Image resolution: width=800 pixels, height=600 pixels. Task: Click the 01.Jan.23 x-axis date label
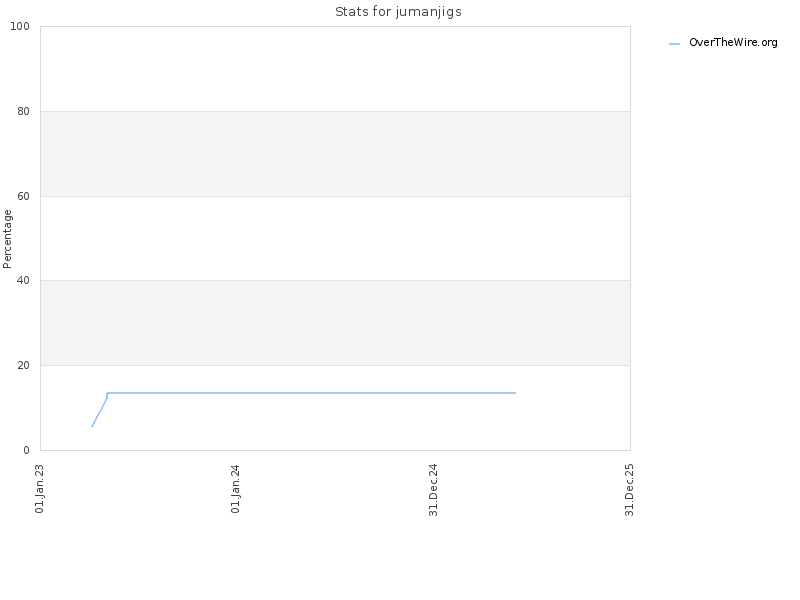click(39, 488)
